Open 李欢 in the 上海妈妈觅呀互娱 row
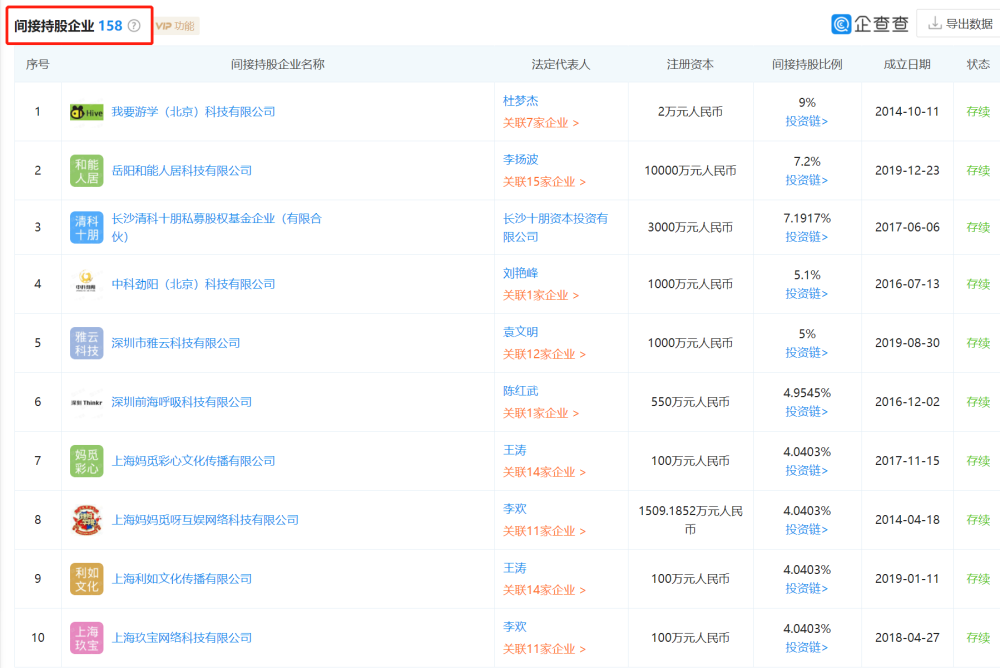This screenshot has width=1000, height=668. point(515,509)
